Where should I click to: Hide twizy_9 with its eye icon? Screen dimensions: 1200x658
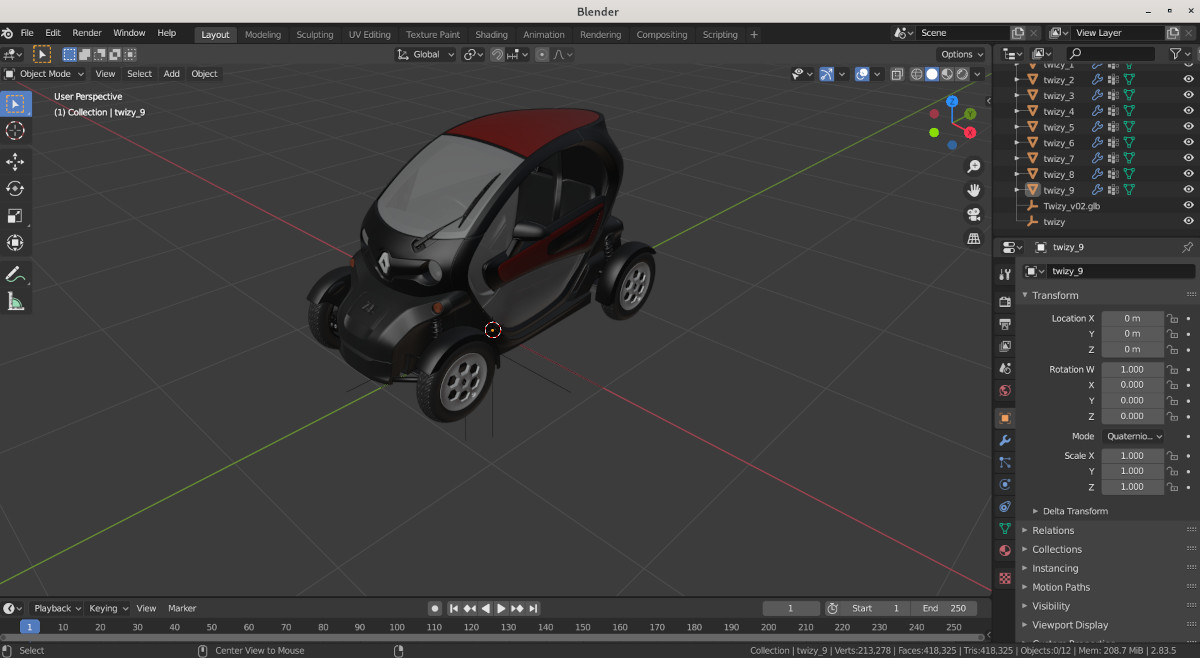1188,190
